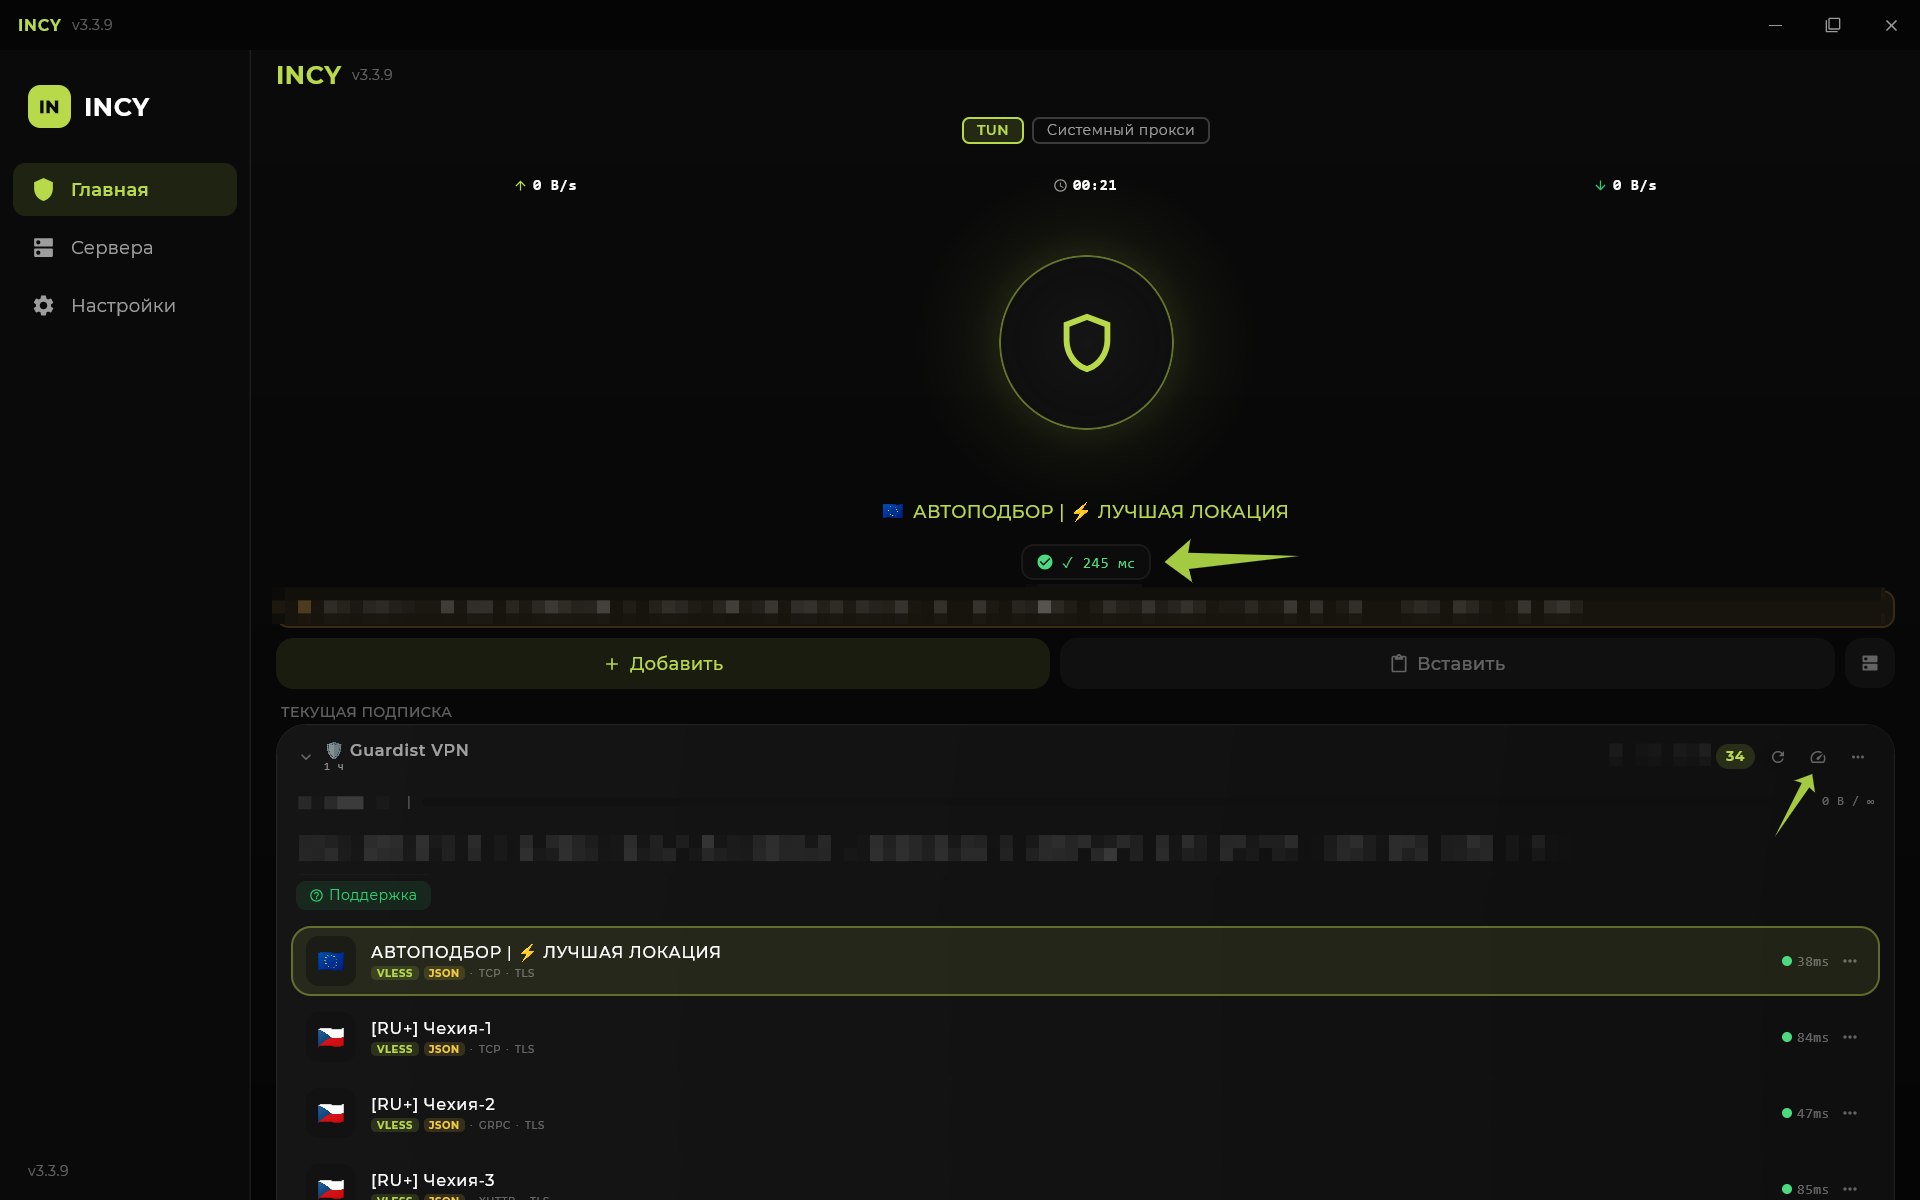Open the Поддержка link
1920x1200 pixels.
[363, 895]
